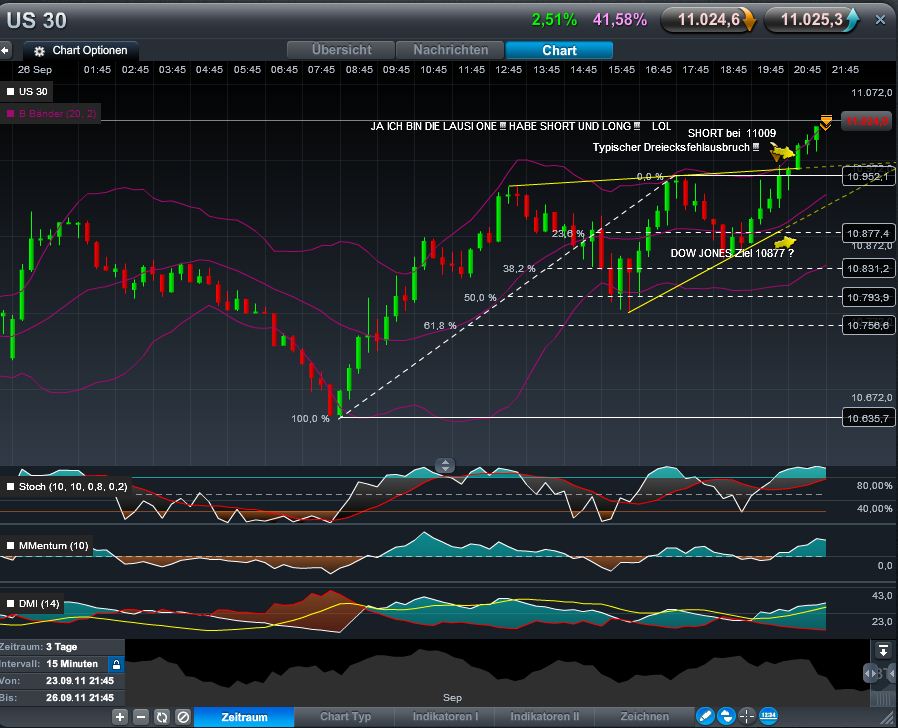
Task: Zoom out using the minus icon
Action: 139,717
